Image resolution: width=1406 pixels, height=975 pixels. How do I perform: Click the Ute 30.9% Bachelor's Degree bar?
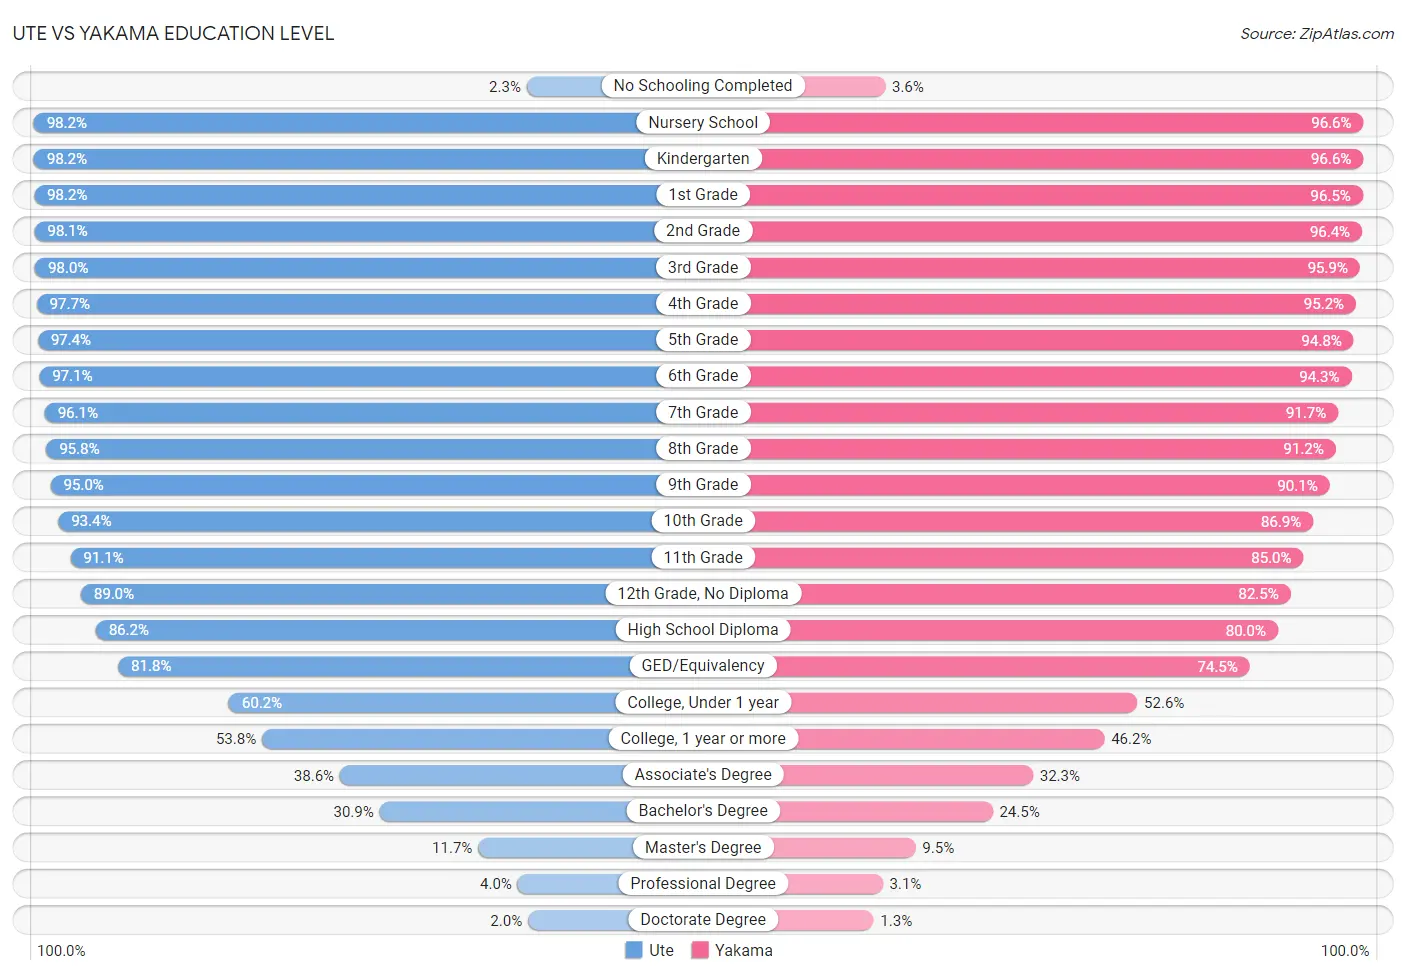[541, 811]
